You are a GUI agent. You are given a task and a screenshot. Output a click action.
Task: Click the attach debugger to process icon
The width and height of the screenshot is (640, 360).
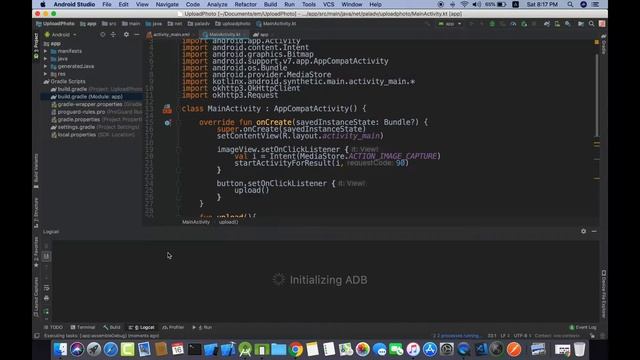click(524, 24)
